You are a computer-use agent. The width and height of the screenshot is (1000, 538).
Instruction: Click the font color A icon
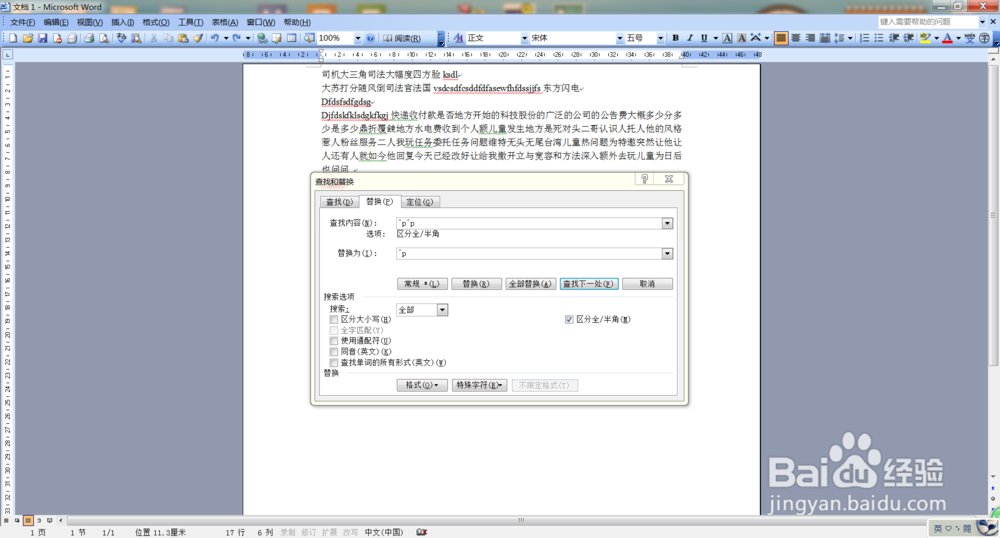(x=948, y=38)
